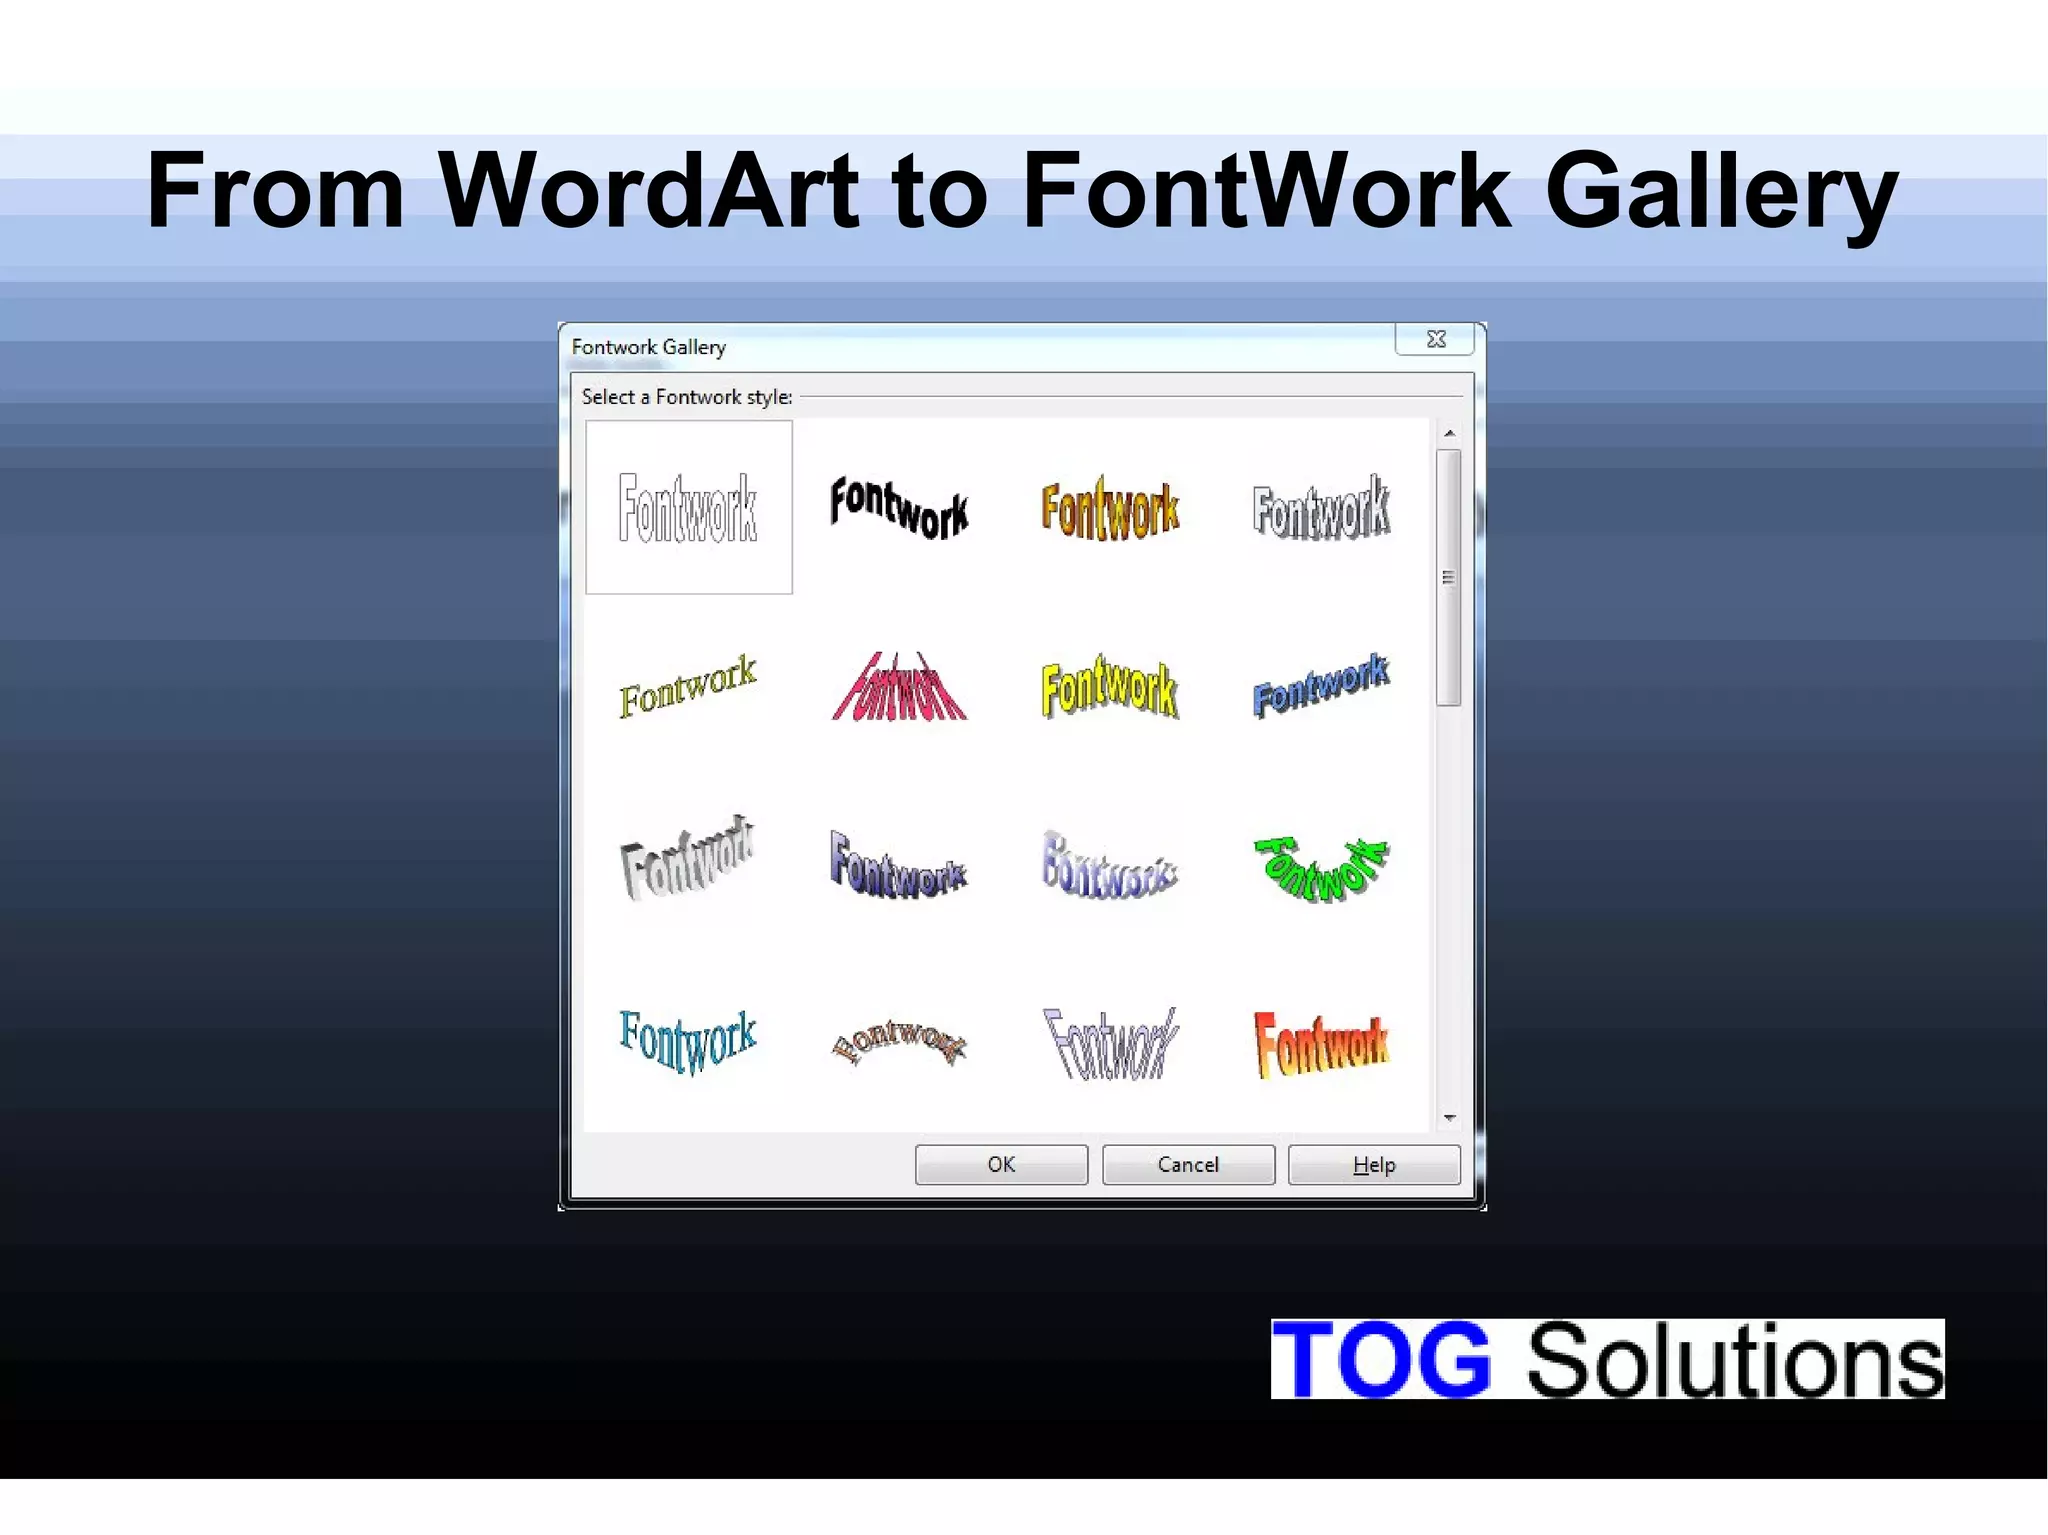Viewport: 2048px width, 1535px height.
Task: Choose the brown arched Fontwork style
Action: 899,1042
